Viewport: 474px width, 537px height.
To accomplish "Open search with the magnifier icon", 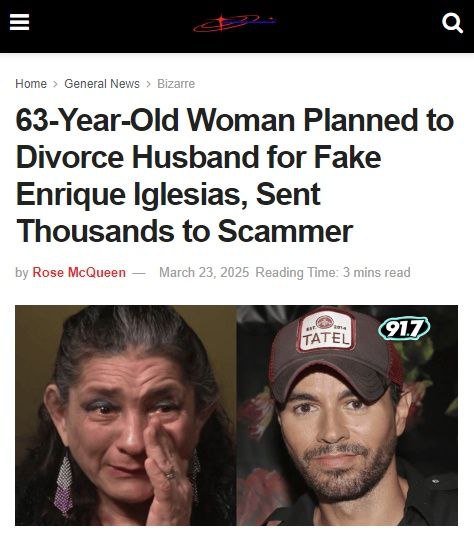I will (452, 23).
